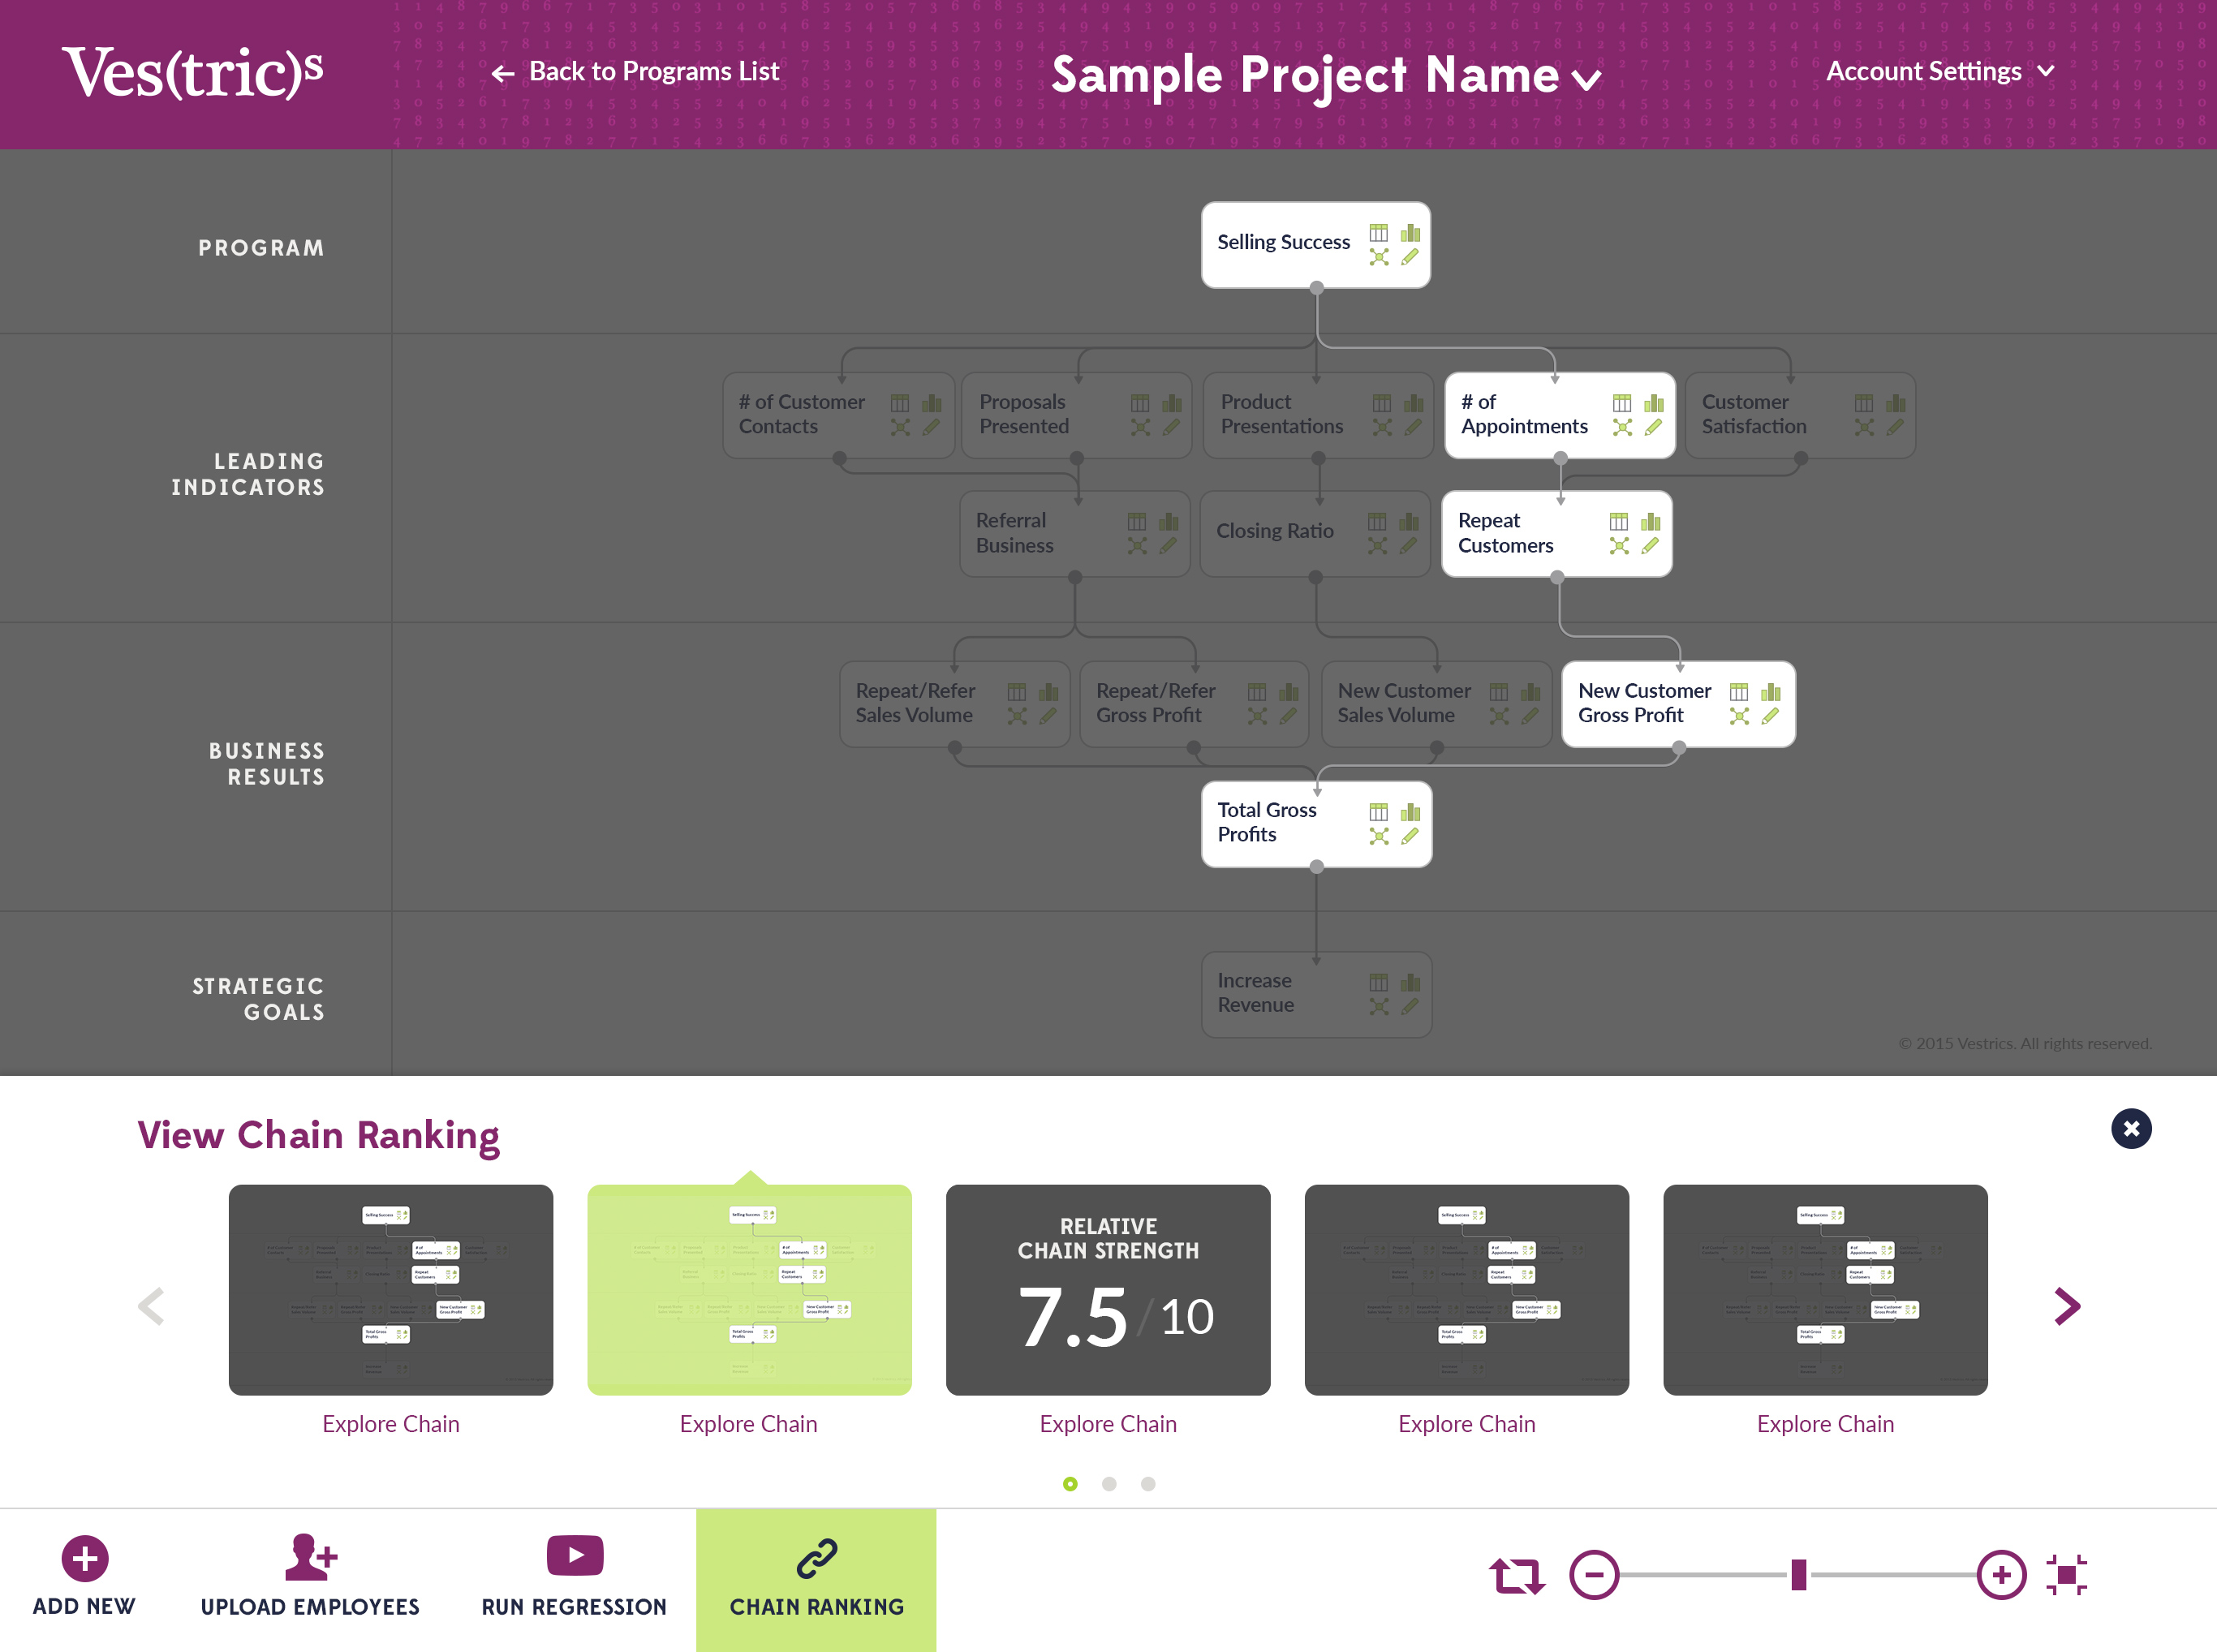Viewport: 2217px width, 1652px height.
Task: Click Add New in bottom toolbar
Action: click(84, 1576)
